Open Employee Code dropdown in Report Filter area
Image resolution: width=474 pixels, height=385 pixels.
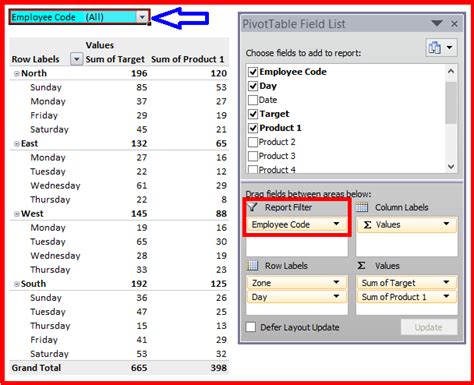tap(336, 224)
